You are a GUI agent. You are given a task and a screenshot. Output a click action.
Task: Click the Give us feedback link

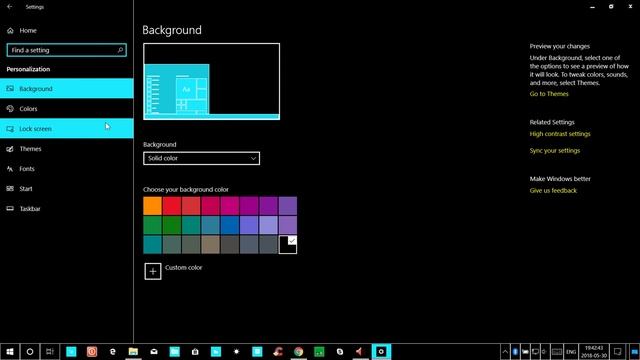(x=553, y=191)
